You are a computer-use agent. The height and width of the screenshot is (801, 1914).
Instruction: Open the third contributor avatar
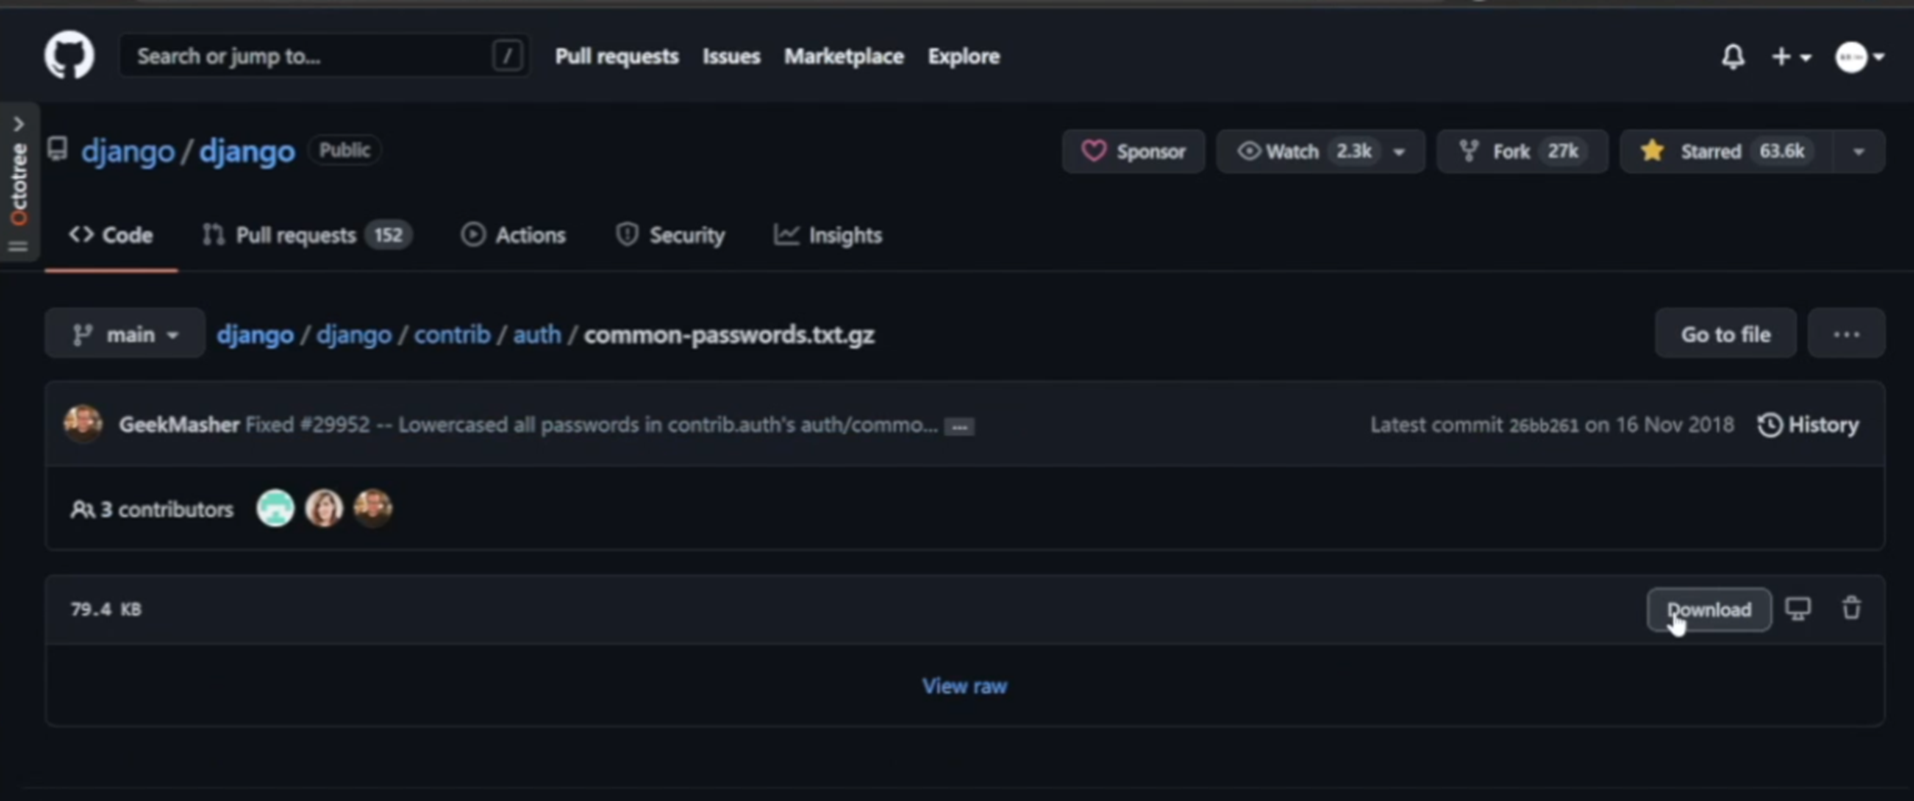click(x=373, y=508)
